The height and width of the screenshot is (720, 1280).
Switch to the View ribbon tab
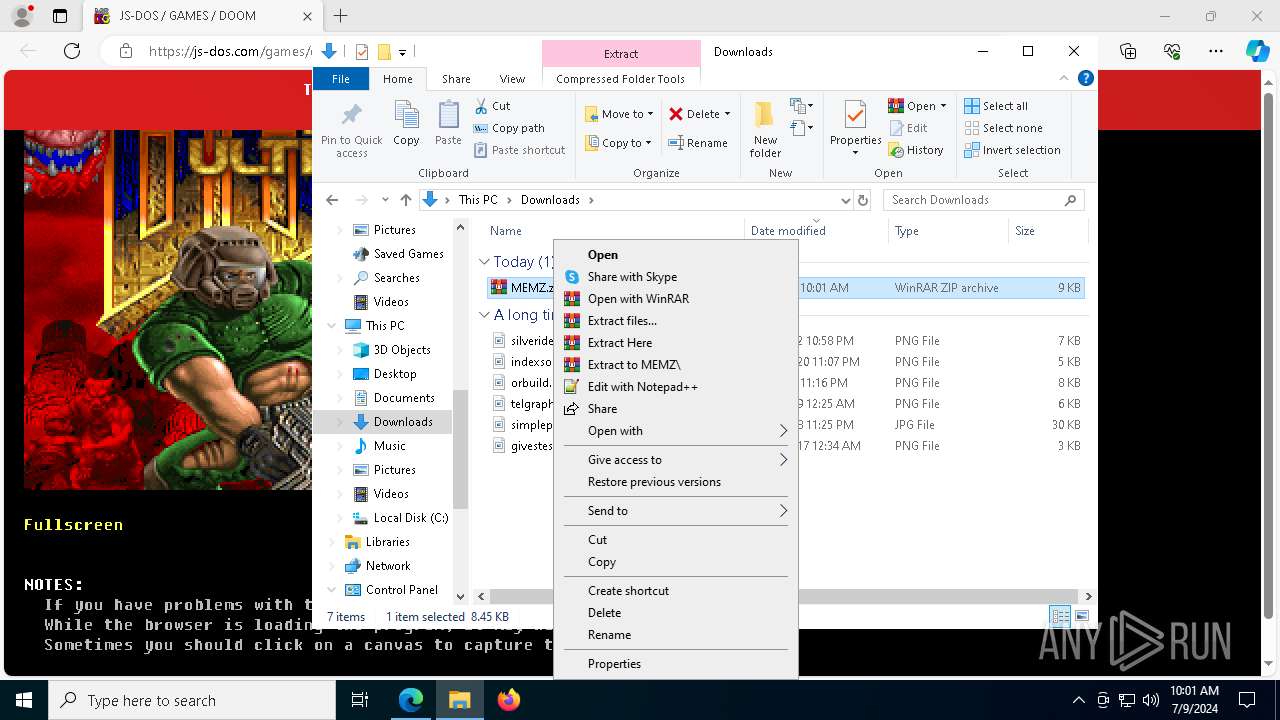512,79
